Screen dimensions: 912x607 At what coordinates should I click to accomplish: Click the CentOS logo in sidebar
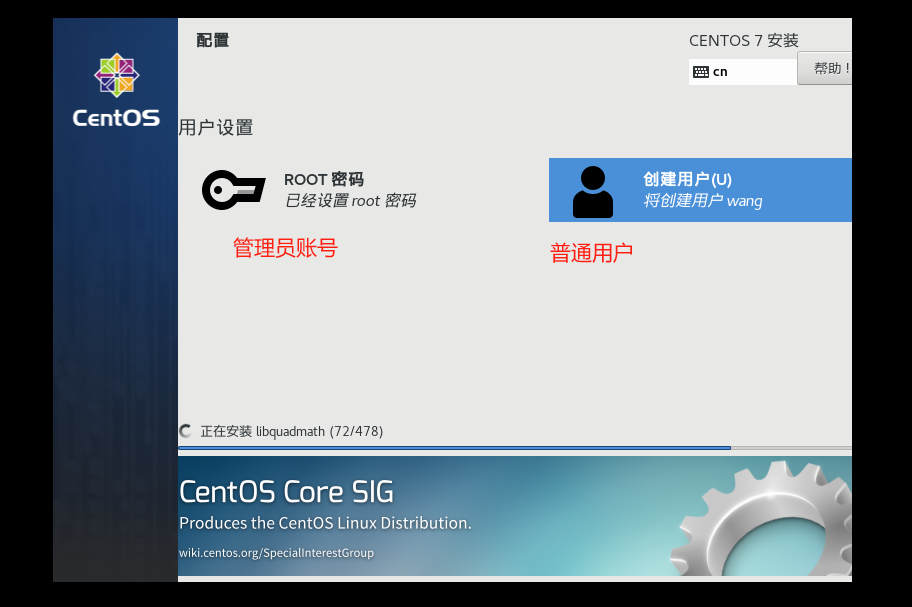tap(116, 75)
